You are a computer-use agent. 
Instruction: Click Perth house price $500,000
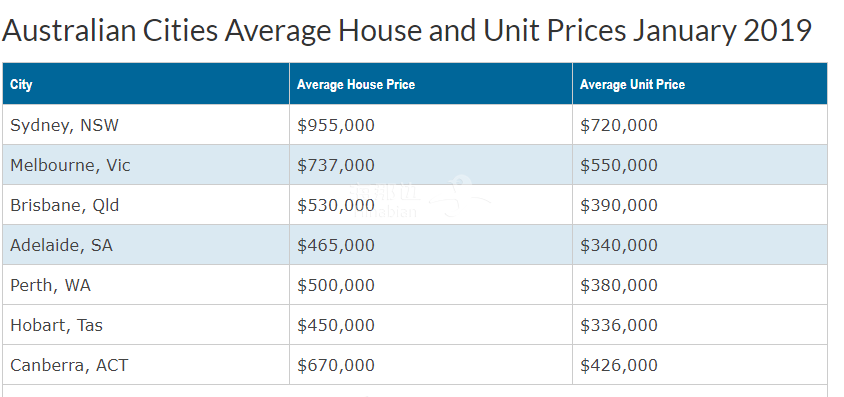tap(335, 285)
